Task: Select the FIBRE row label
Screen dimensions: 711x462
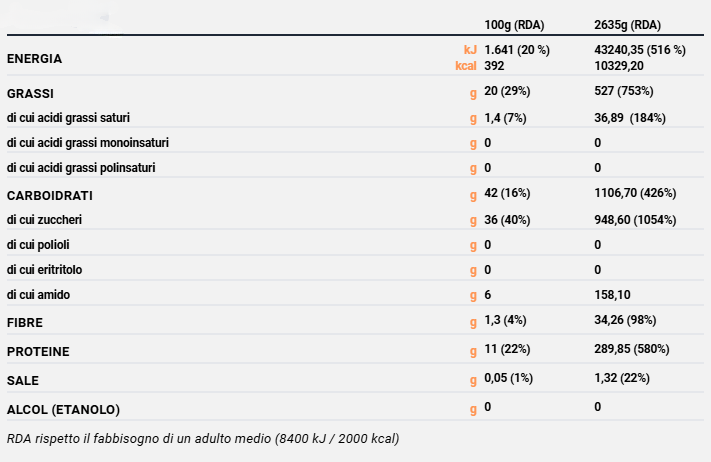Action: click(x=24, y=323)
